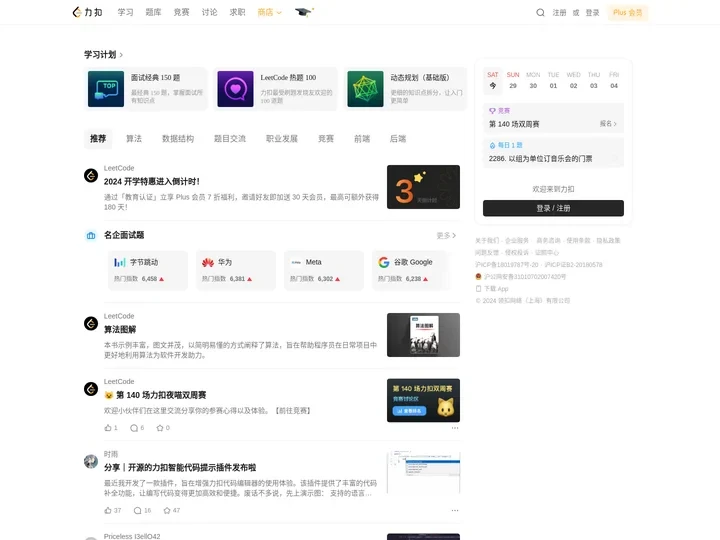Click the 时雨 user avatar

[91, 461]
